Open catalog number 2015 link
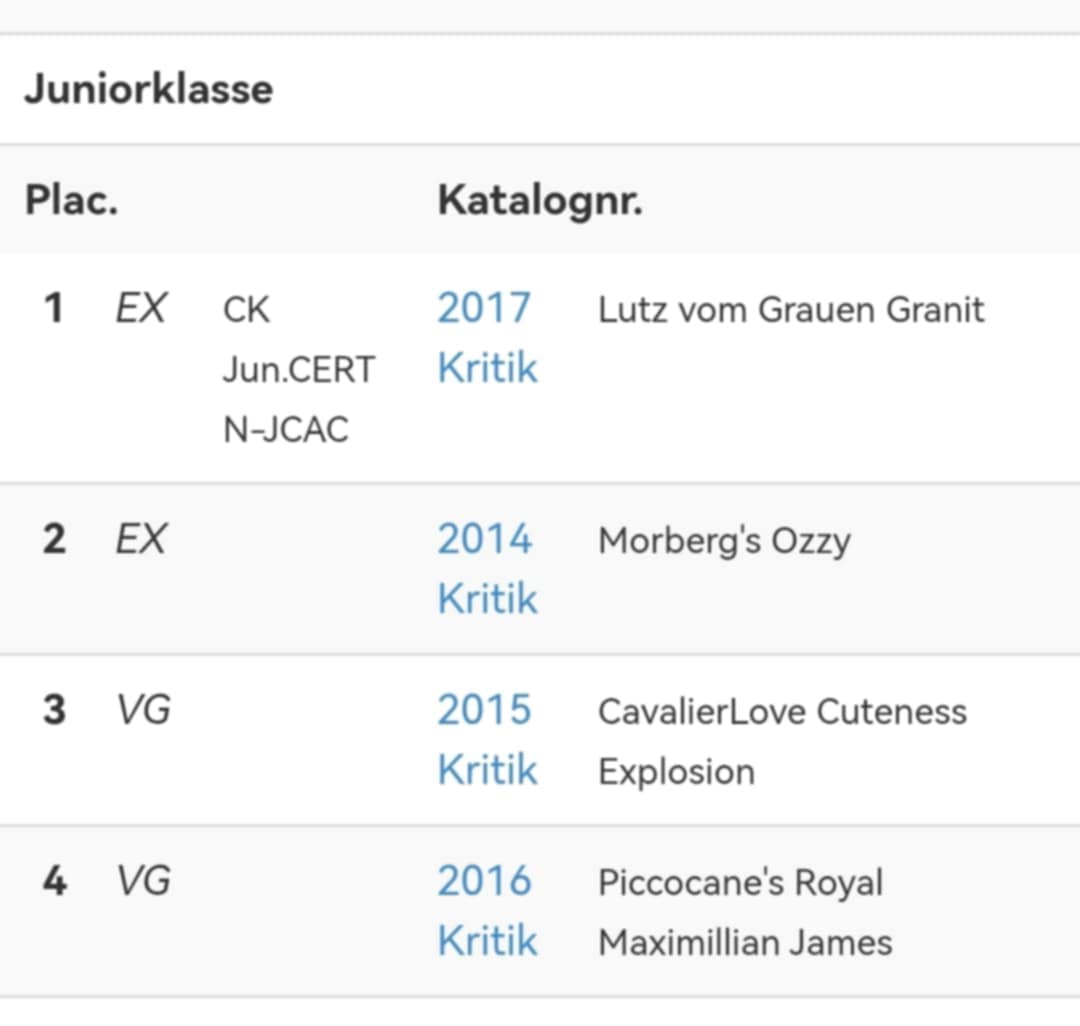This screenshot has height=1026, width=1080. 484,711
